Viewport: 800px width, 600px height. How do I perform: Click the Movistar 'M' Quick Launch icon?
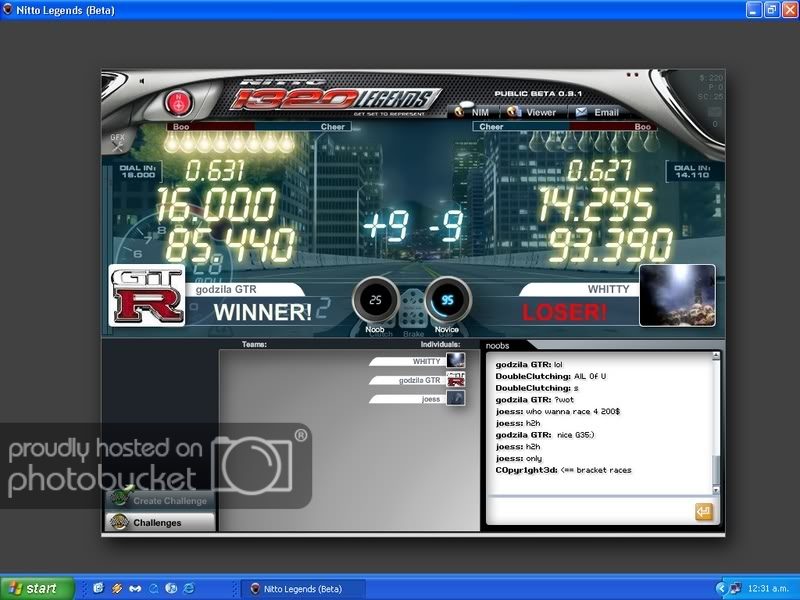[x=135, y=588]
